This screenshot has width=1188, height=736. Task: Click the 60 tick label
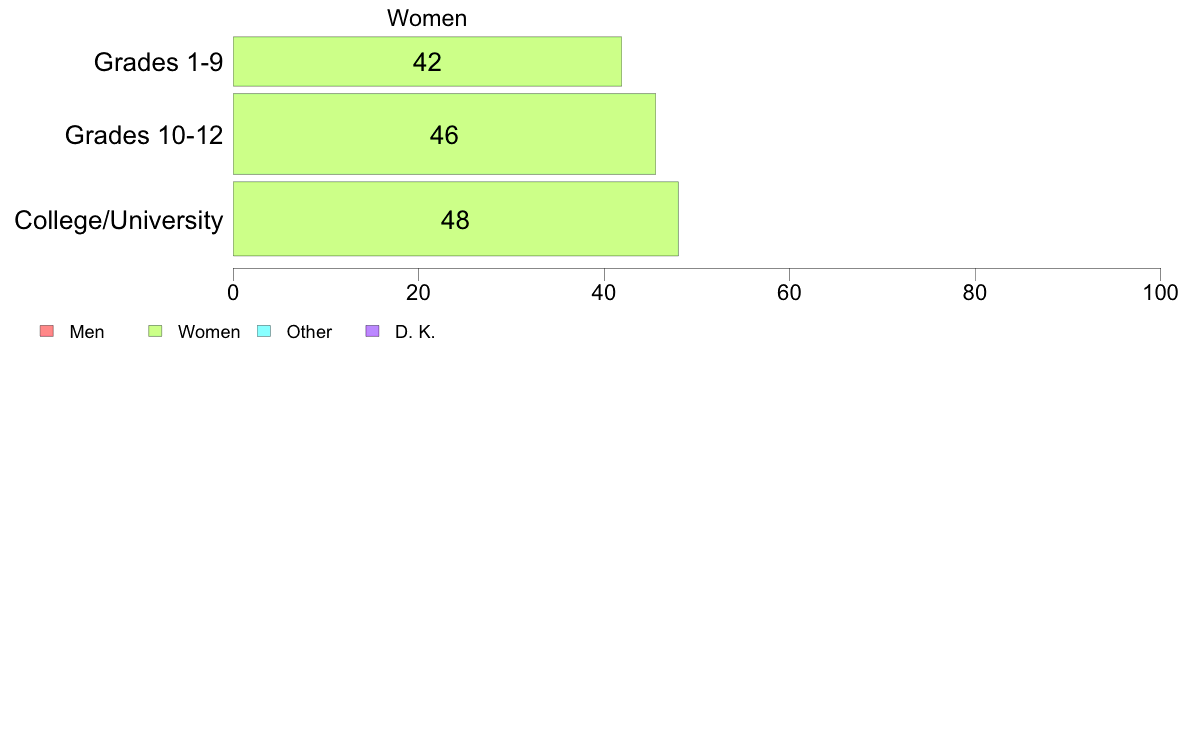click(x=789, y=293)
